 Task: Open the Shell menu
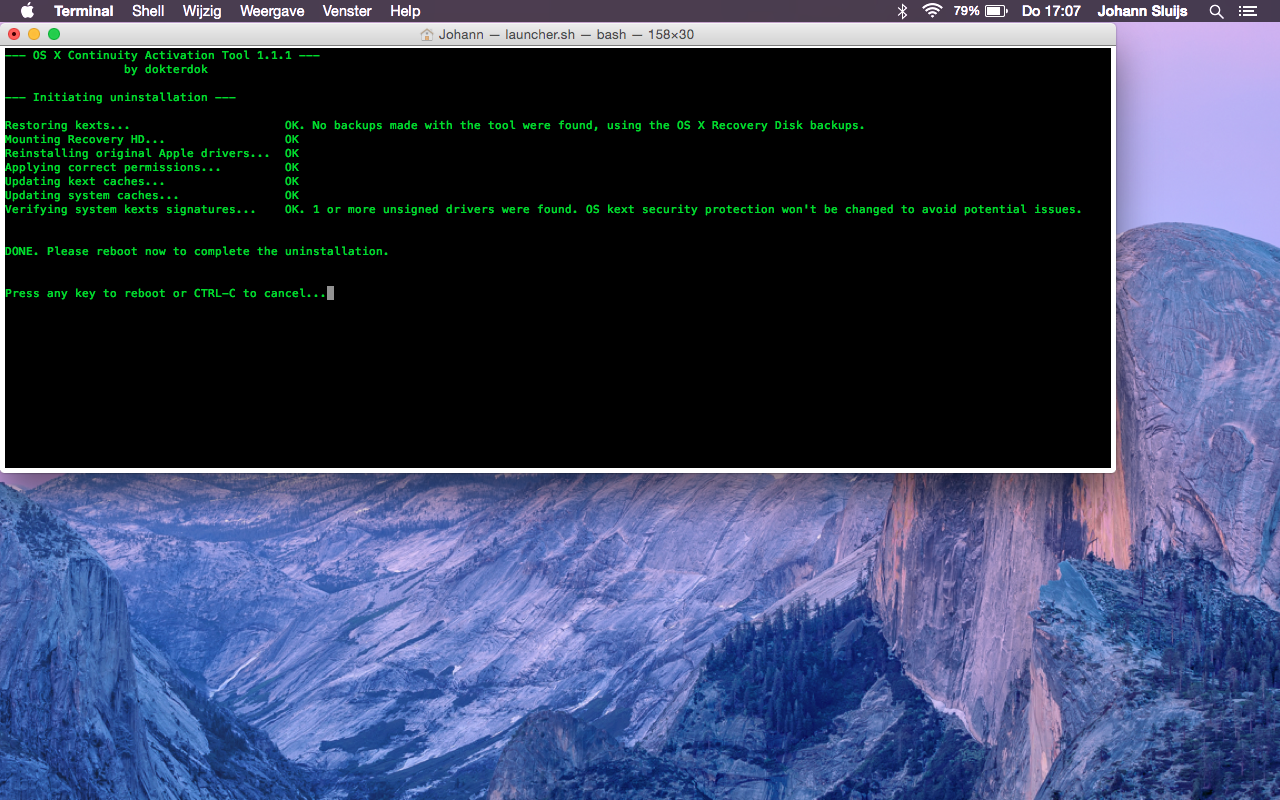(148, 11)
